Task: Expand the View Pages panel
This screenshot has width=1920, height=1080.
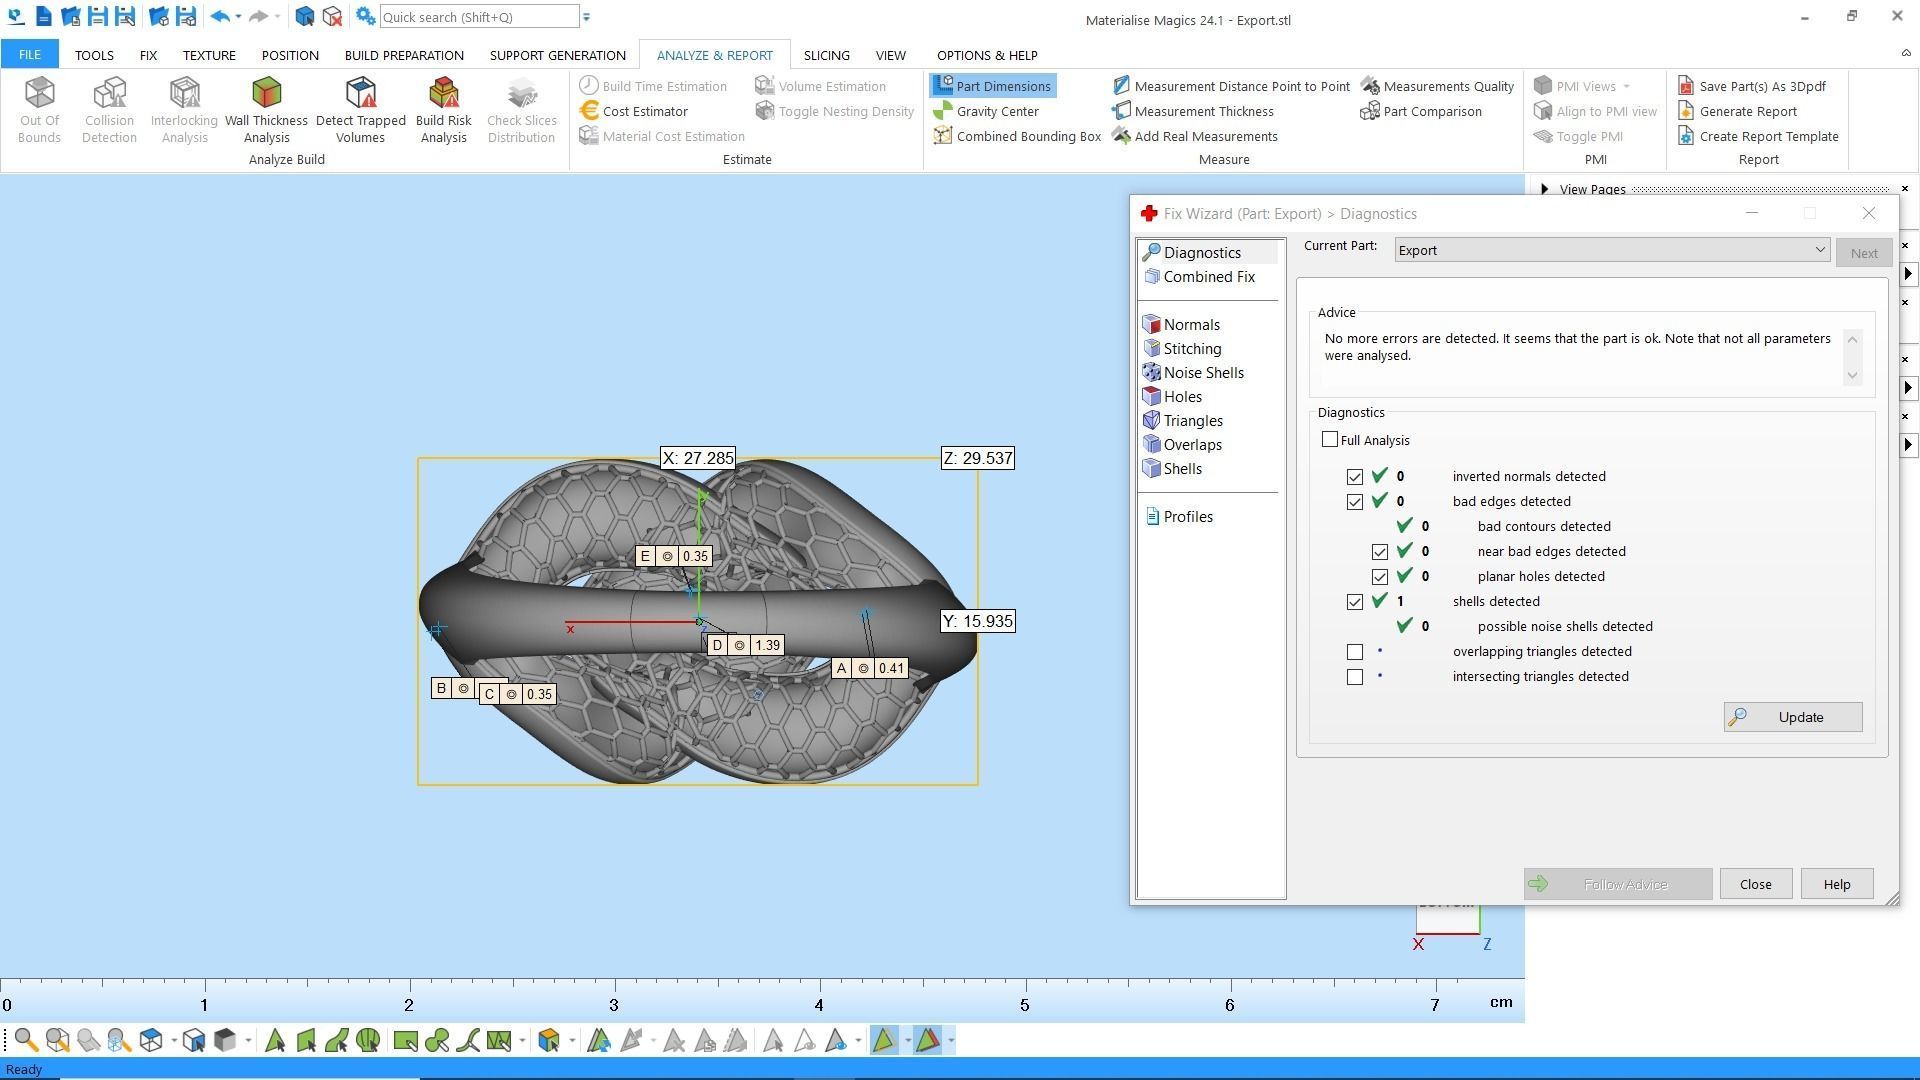Action: click(x=1545, y=189)
